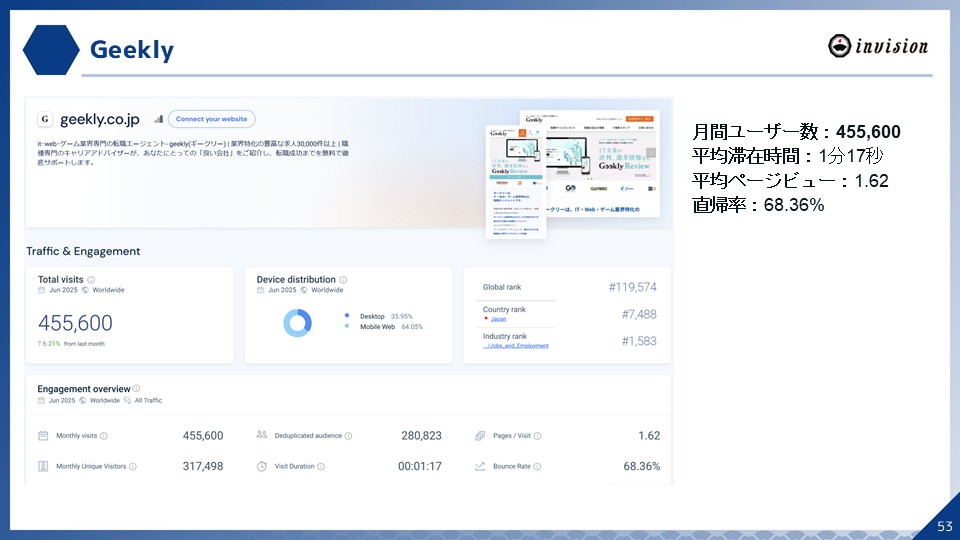The width and height of the screenshot is (960, 540).
Task: Click the Desktop blue legend dot
Action: [x=347, y=316]
